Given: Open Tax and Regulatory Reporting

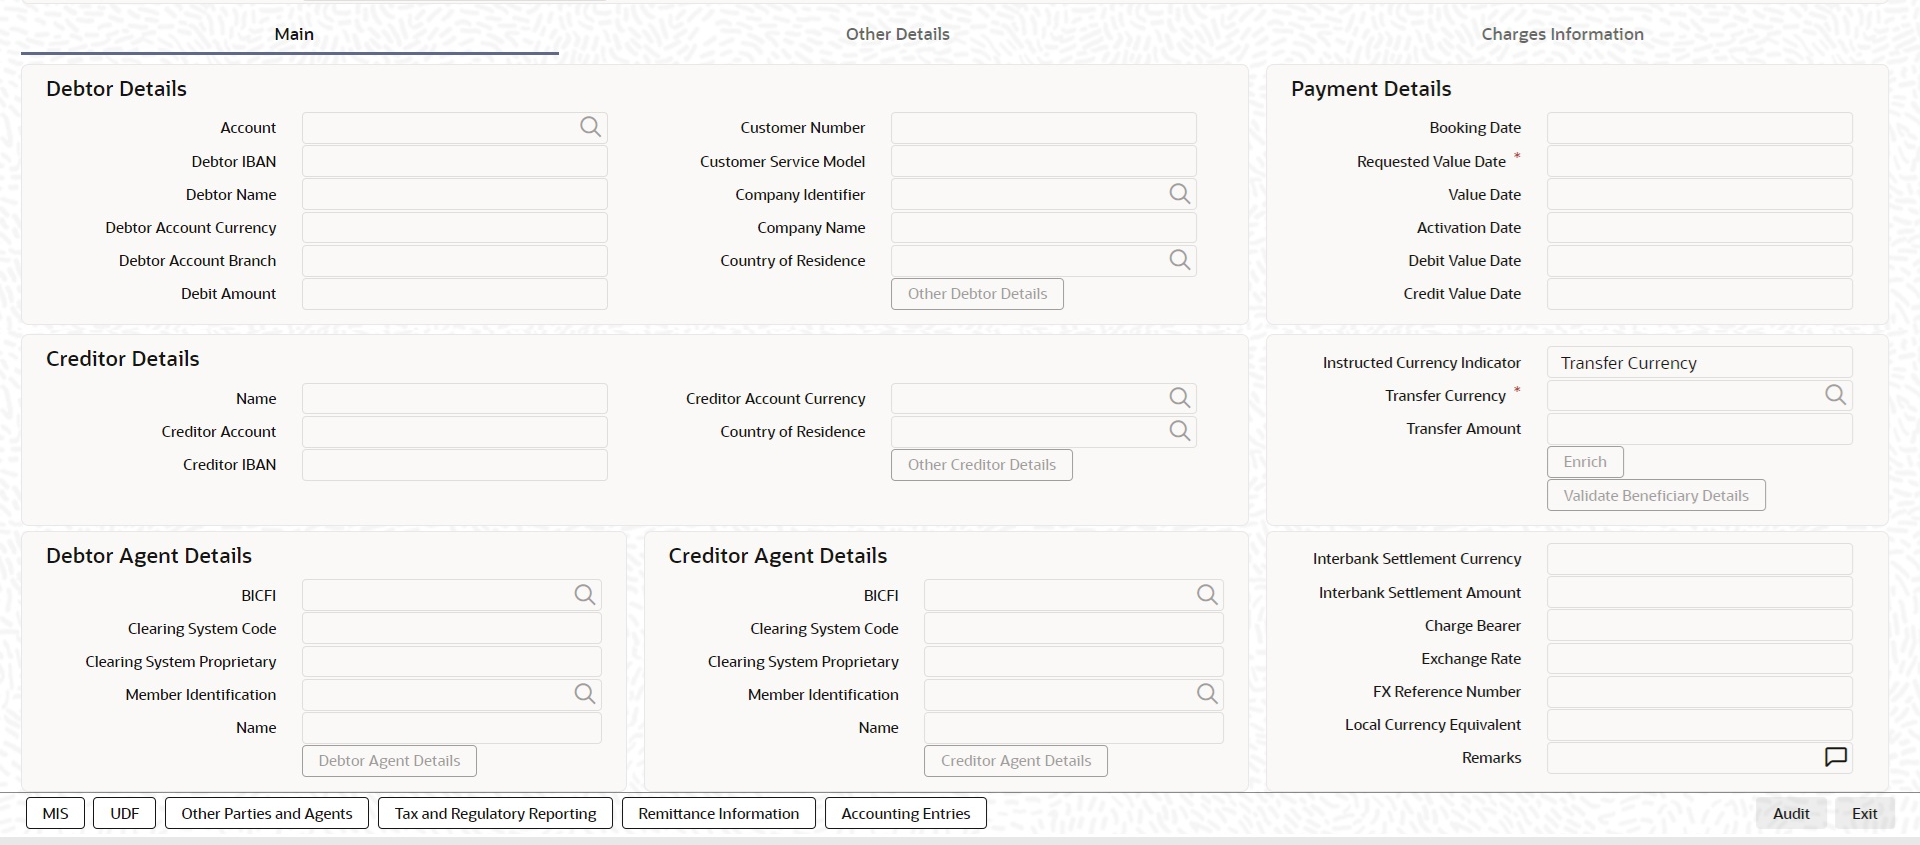Looking at the screenshot, I should tap(495, 814).
